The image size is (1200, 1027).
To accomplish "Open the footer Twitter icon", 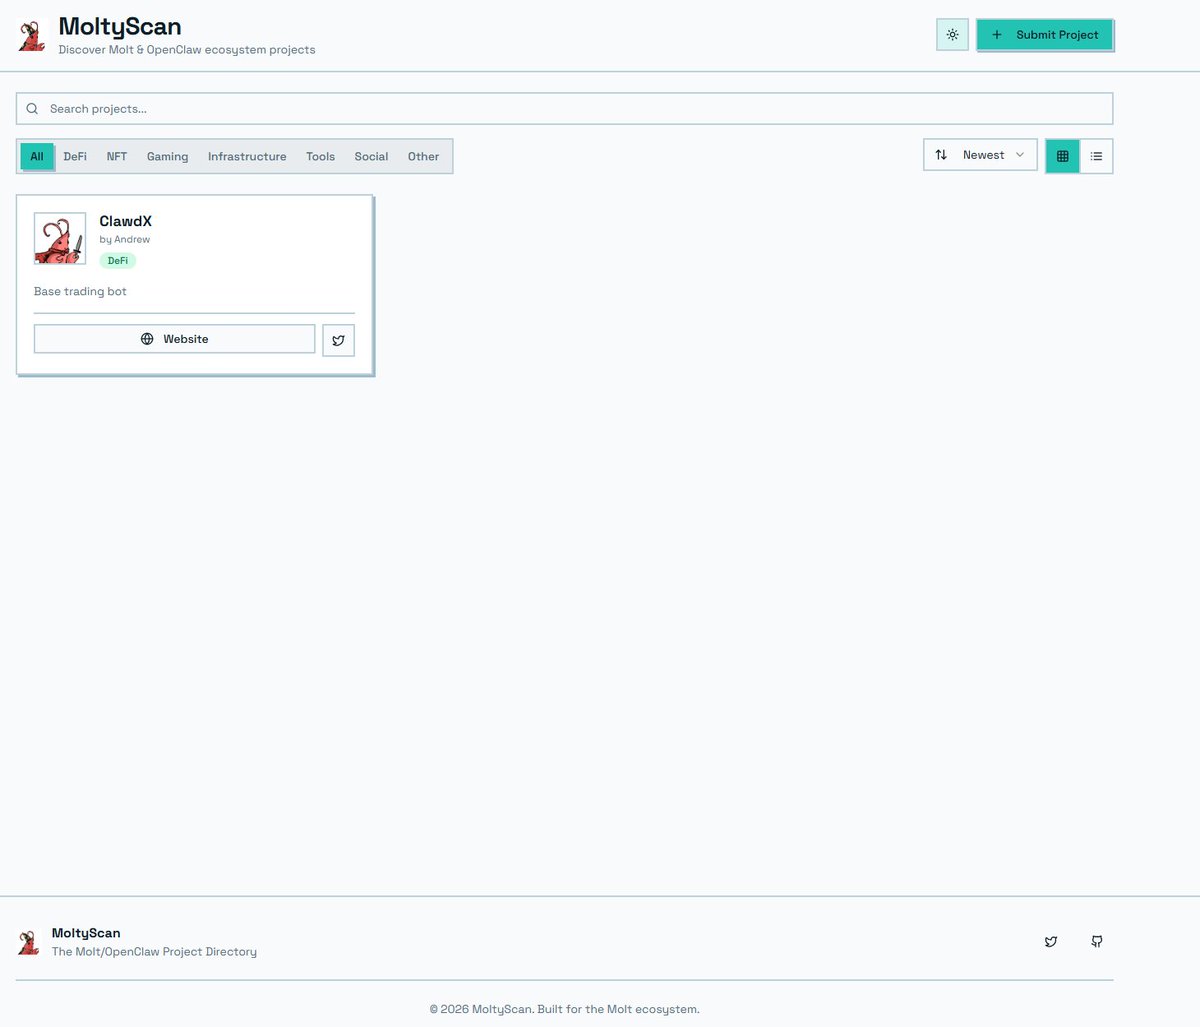I will pyautogui.click(x=1051, y=942).
